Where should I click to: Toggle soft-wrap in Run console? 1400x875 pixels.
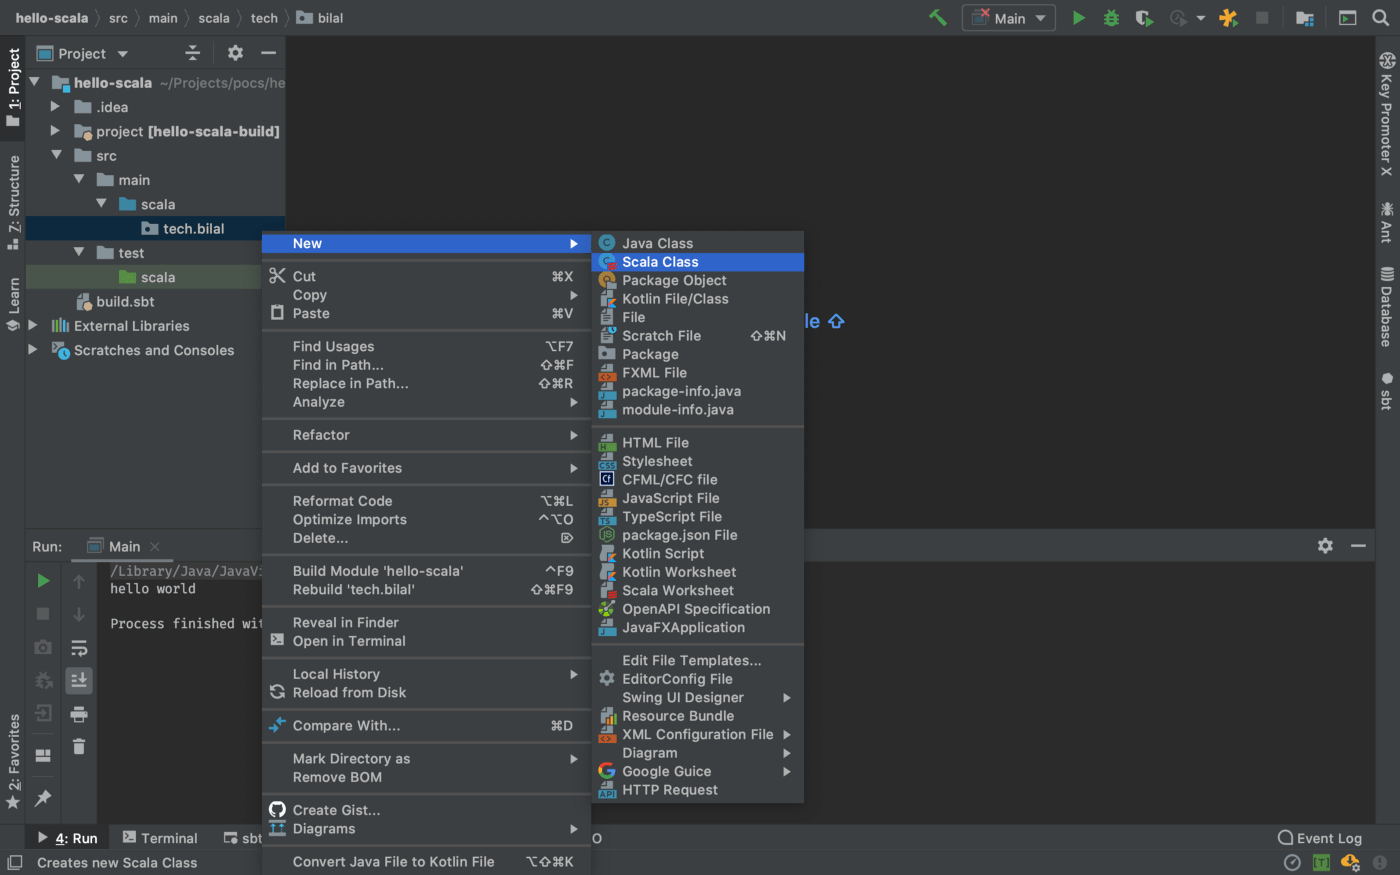click(79, 648)
